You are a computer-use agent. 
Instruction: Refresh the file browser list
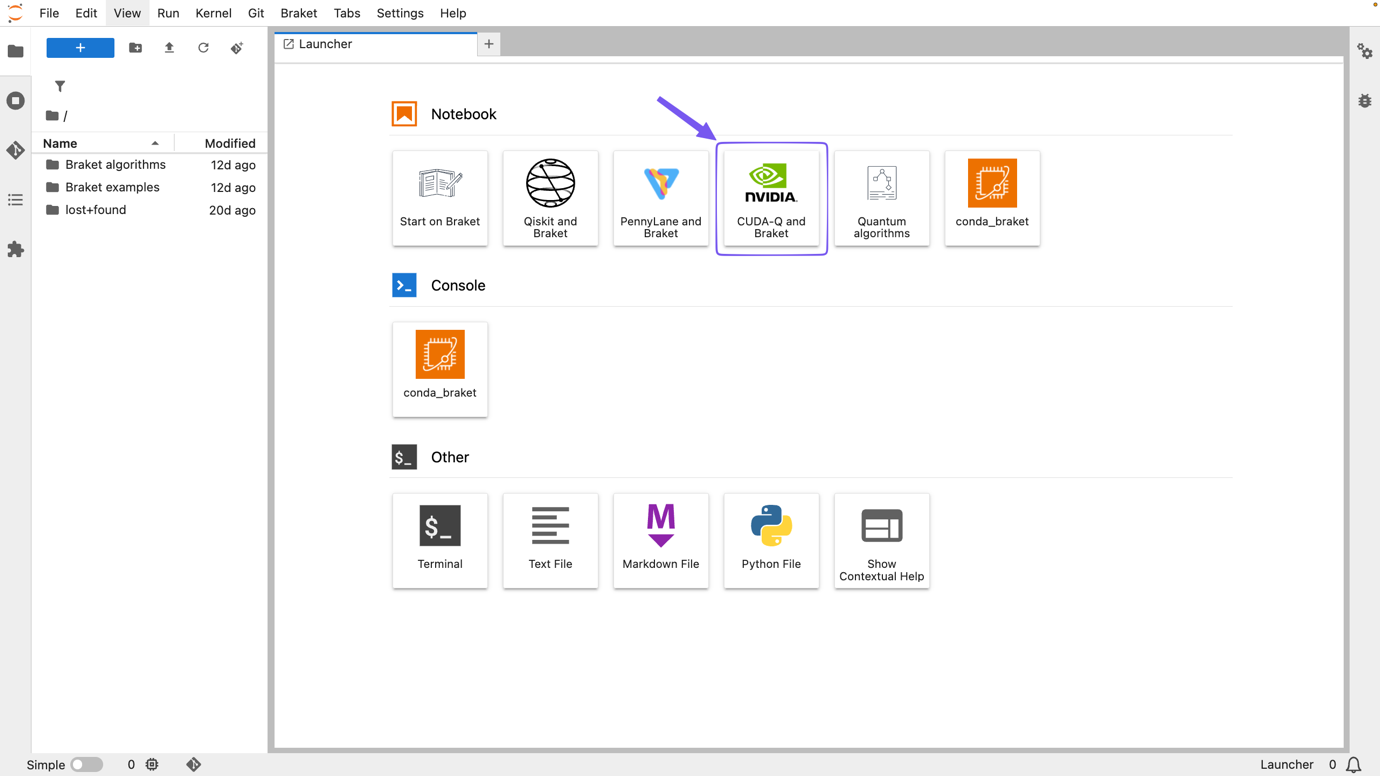tap(203, 48)
